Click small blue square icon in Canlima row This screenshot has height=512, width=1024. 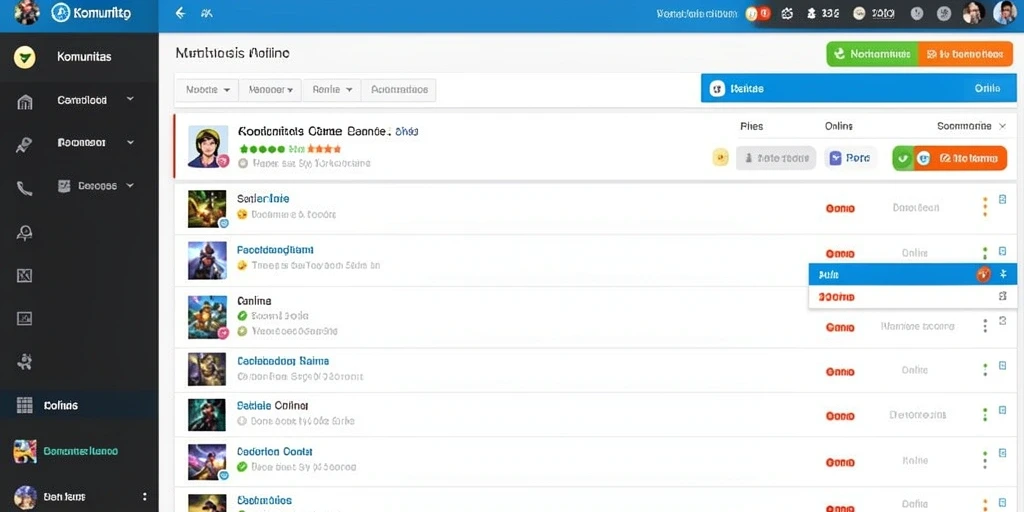tap(1002, 321)
